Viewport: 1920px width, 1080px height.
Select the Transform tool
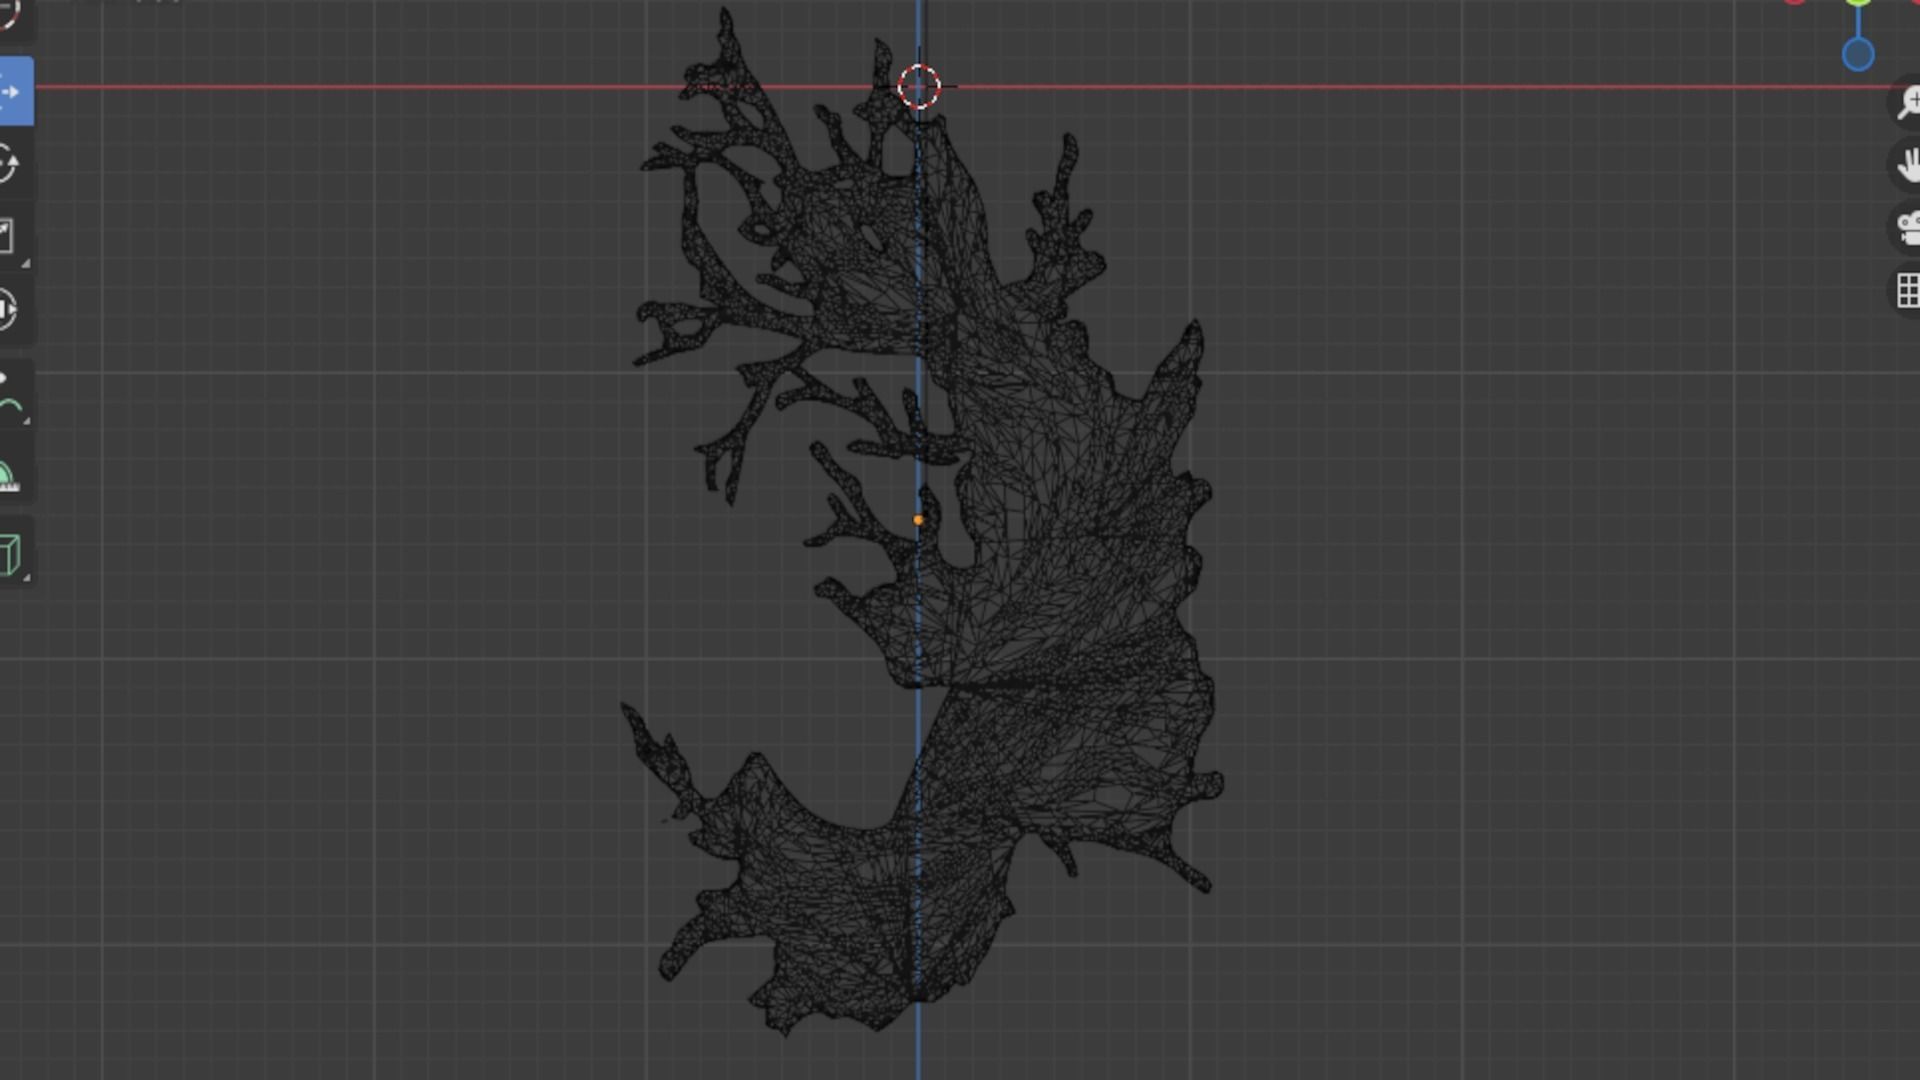tap(8, 309)
